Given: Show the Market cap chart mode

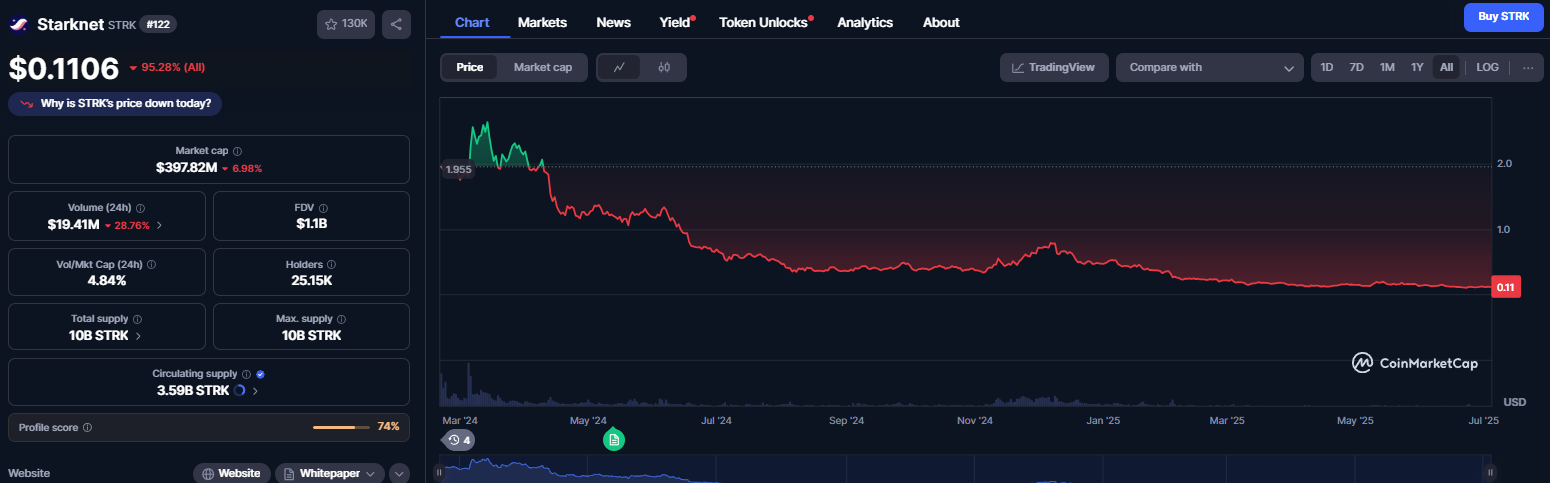Looking at the screenshot, I should click(543, 67).
